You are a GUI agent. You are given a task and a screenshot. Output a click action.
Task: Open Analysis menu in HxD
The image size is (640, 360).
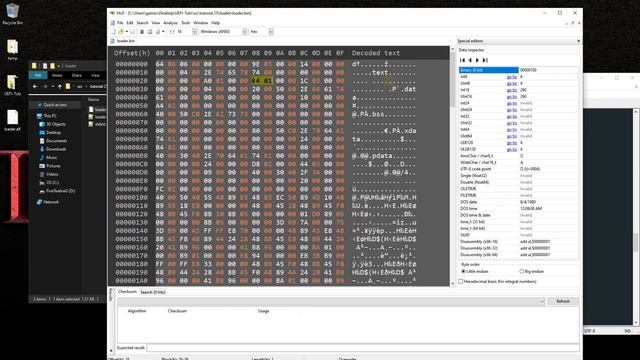click(170, 23)
